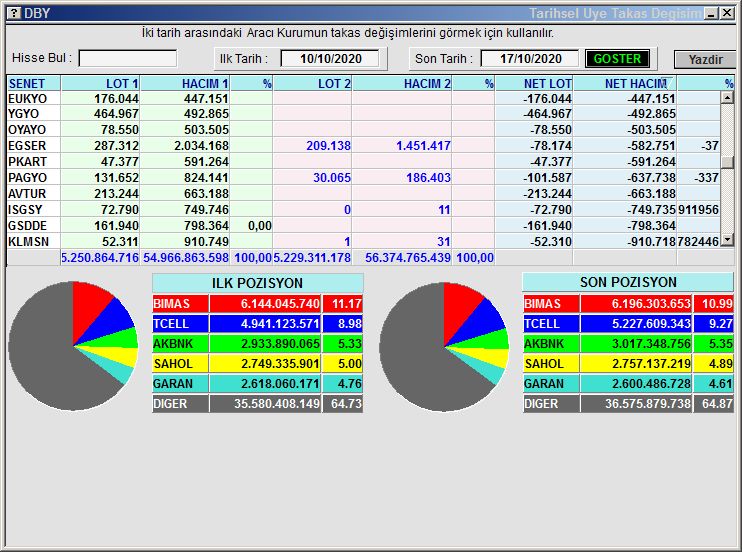This screenshot has width=742, height=552.
Task: Focus the Hisse Bul search field
Action: (x=128, y=58)
